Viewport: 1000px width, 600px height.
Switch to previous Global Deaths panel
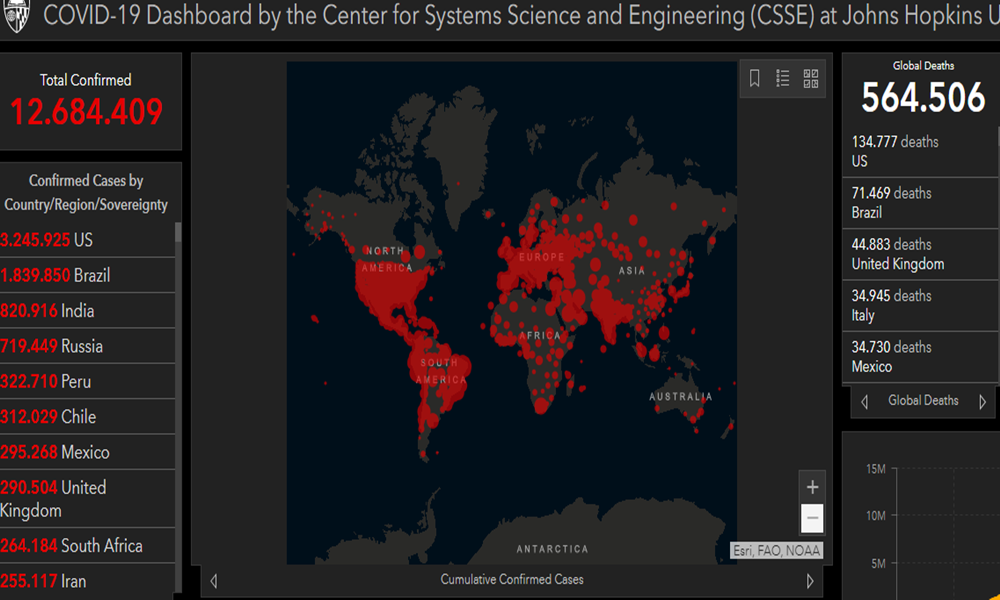(865, 401)
